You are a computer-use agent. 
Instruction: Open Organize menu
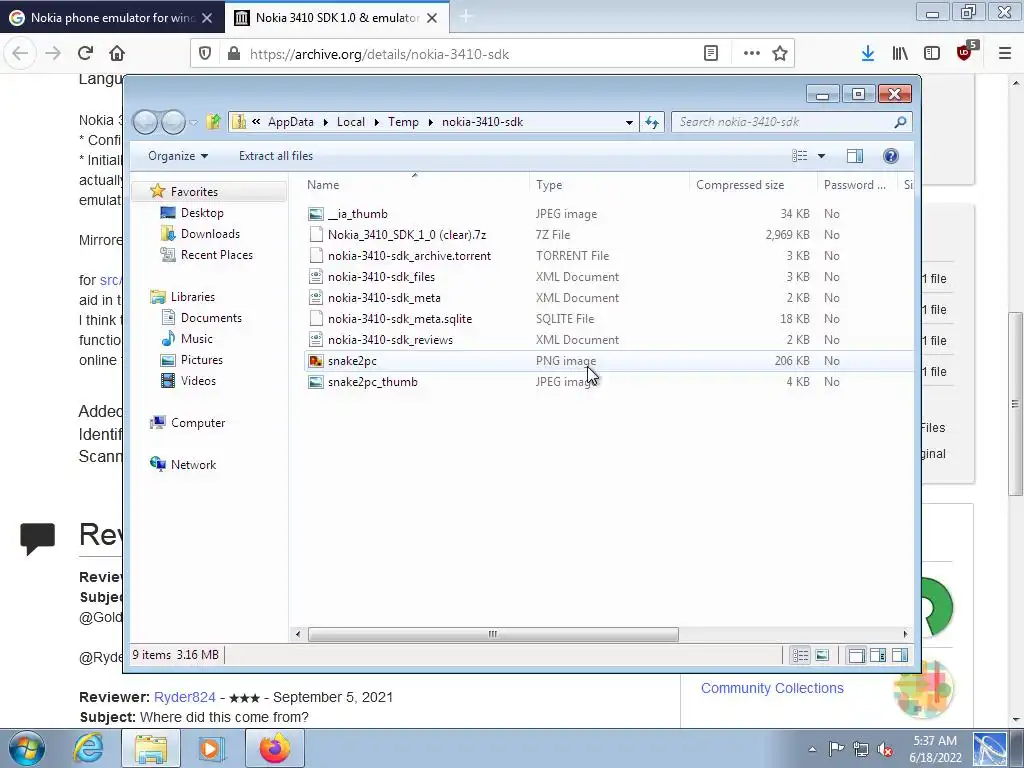pyautogui.click(x=178, y=155)
